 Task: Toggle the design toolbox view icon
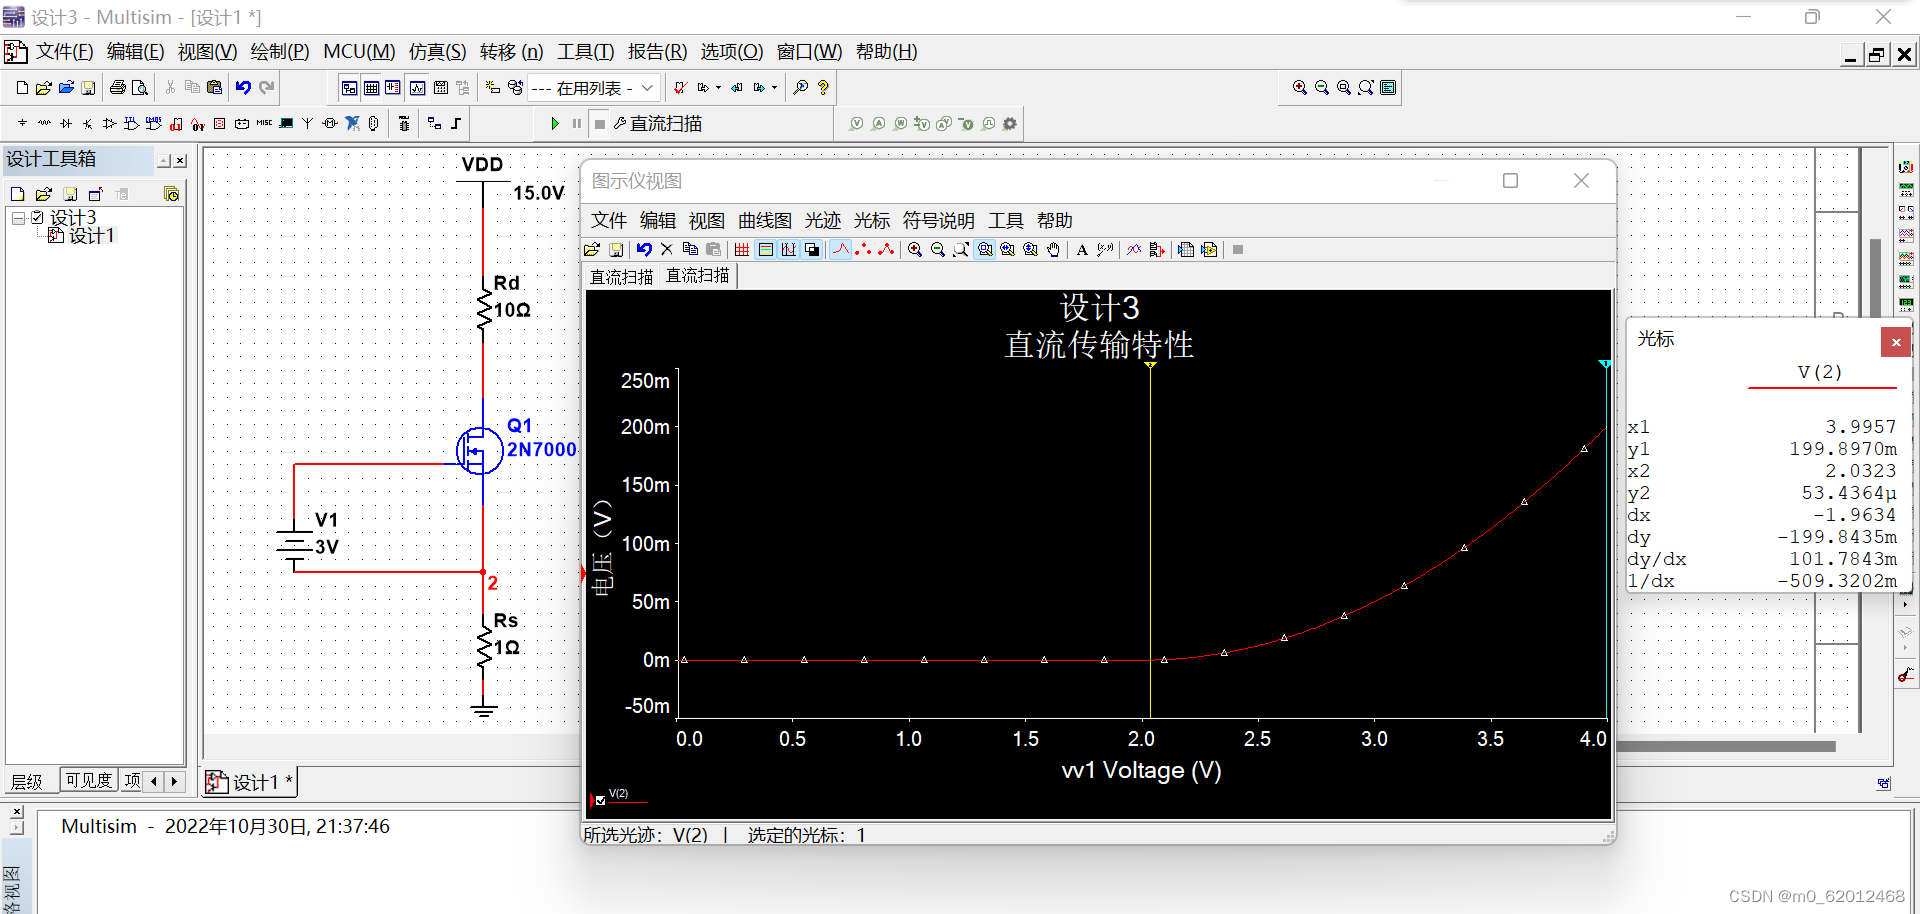point(349,88)
